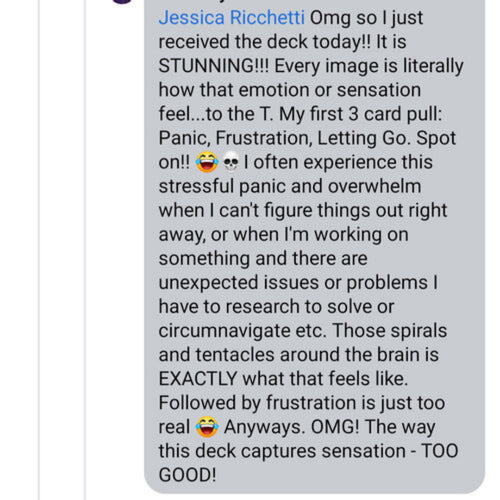
Task: Click the commenter's avatar above the name
Action: pyautogui.click(x=122, y=1)
